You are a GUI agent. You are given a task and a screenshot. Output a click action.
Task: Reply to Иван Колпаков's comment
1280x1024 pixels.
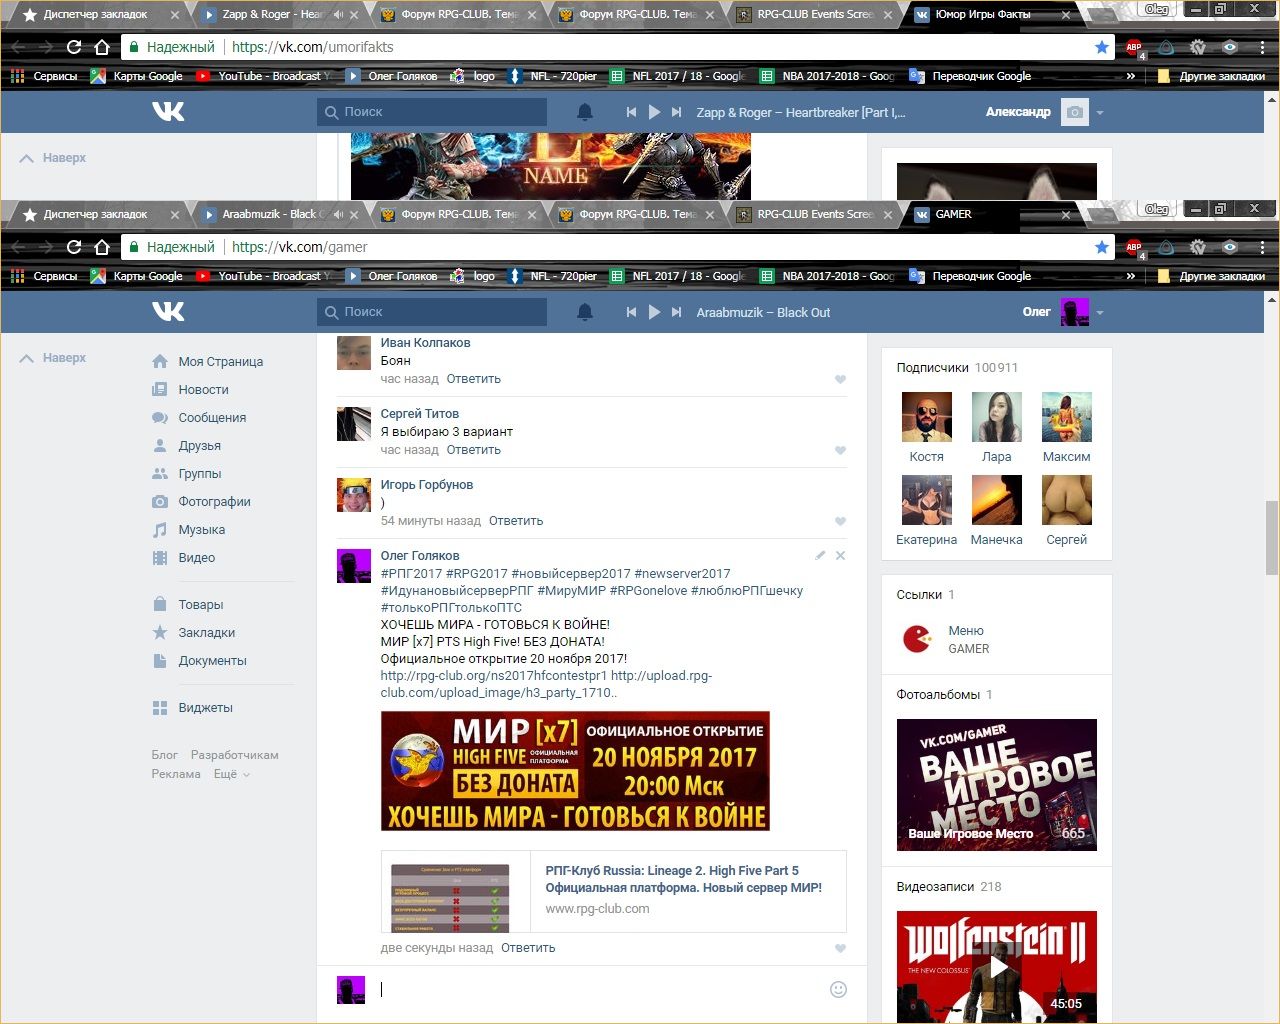[x=474, y=379]
